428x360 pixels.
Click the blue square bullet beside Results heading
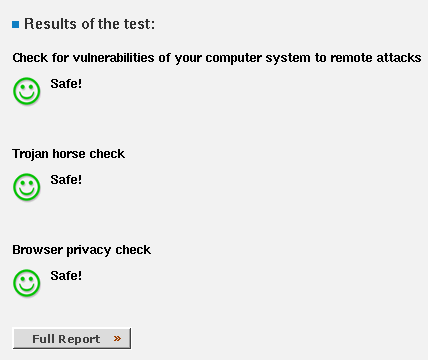[x=15, y=24]
